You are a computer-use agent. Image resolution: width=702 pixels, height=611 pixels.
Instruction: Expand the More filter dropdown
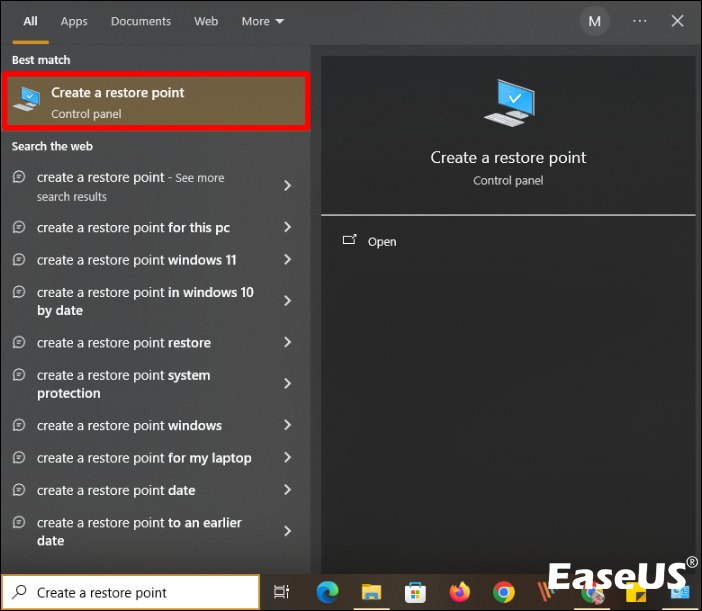click(x=263, y=21)
